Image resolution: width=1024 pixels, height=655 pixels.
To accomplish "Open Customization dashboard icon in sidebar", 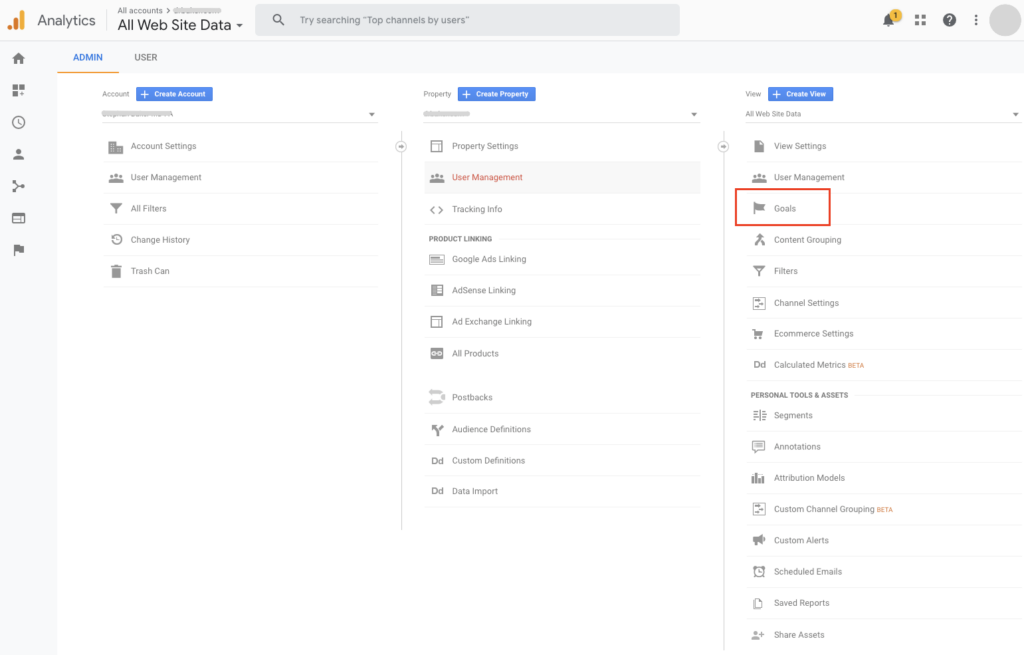I will pyautogui.click(x=18, y=90).
